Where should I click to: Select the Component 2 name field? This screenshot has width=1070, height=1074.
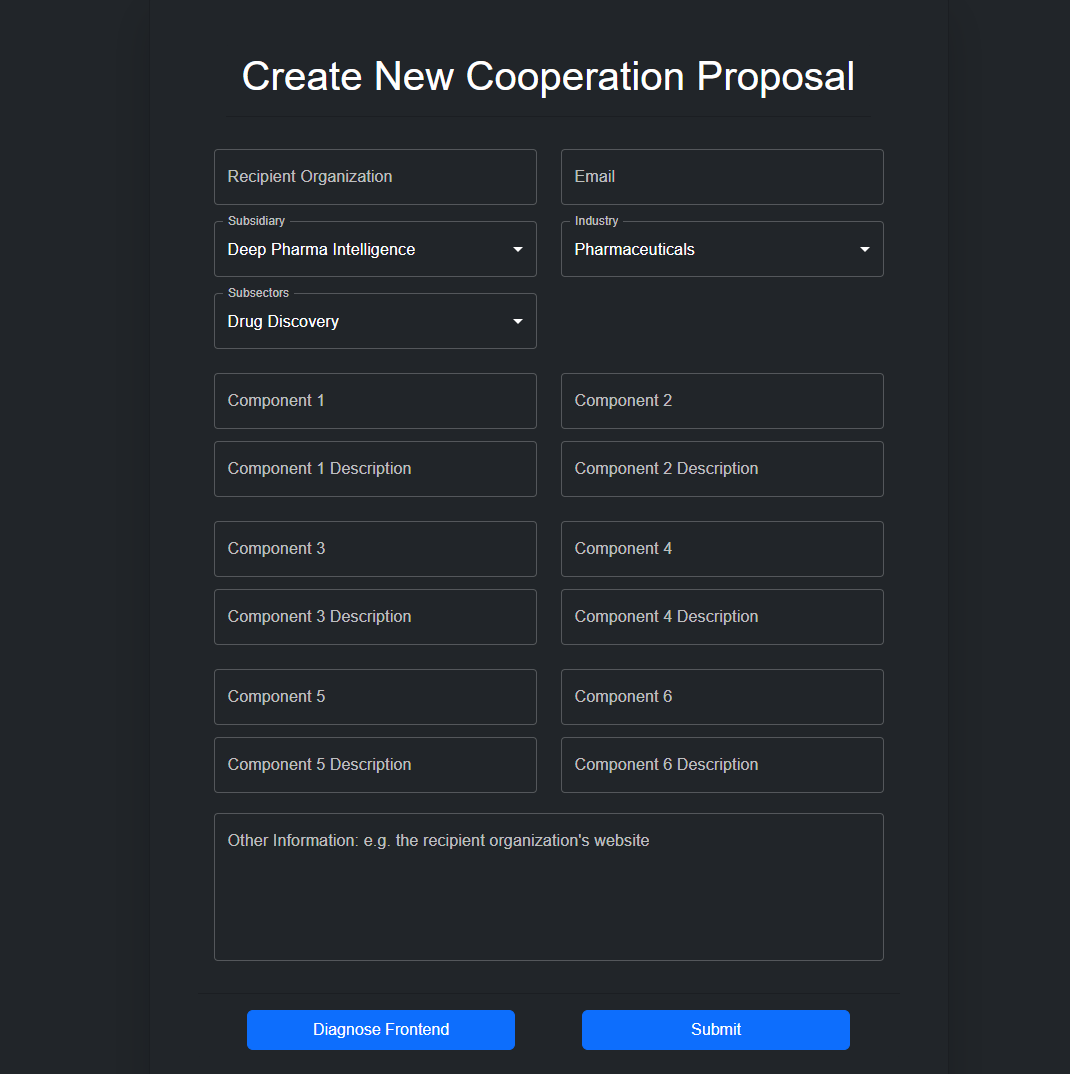tap(722, 401)
